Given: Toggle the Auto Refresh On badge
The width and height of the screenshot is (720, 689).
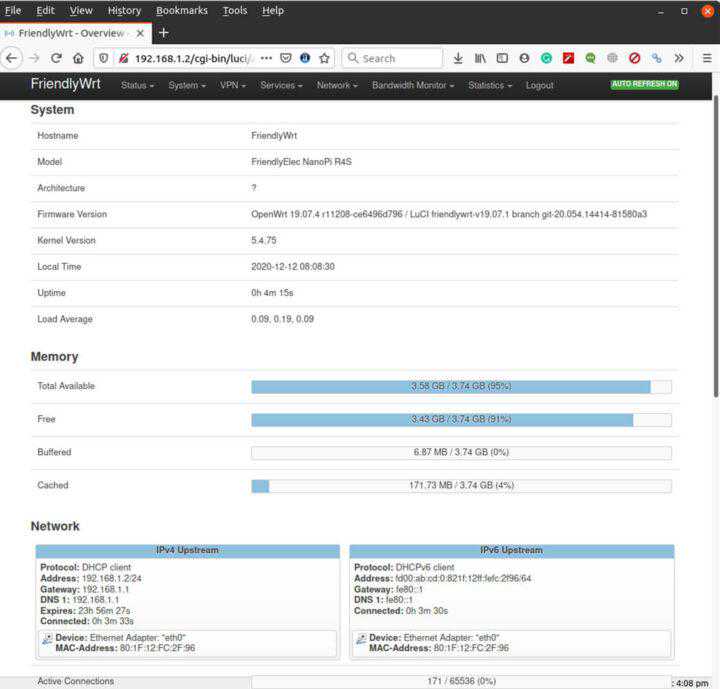Looking at the screenshot, I should coord(644,84).
